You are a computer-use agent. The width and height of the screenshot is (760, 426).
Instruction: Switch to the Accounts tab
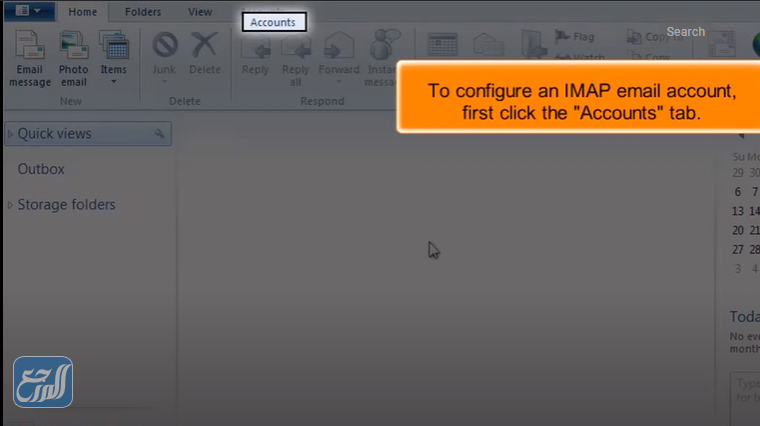click(x=273, y=22)
